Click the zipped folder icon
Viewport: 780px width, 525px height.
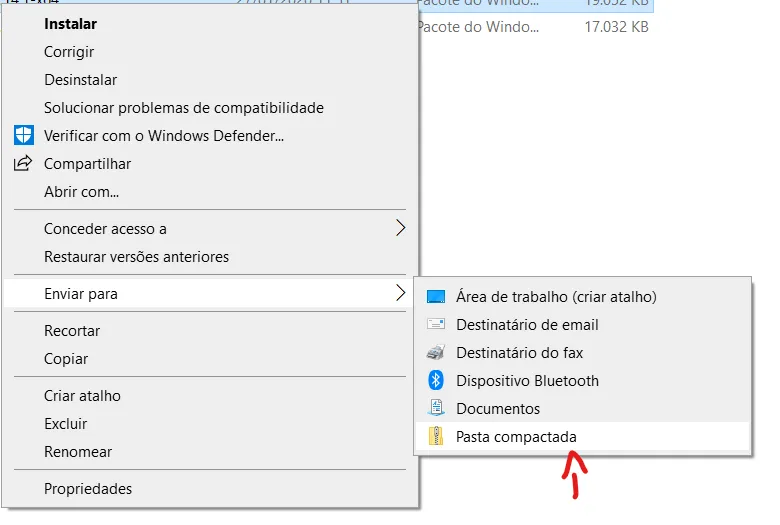[435, 437]
